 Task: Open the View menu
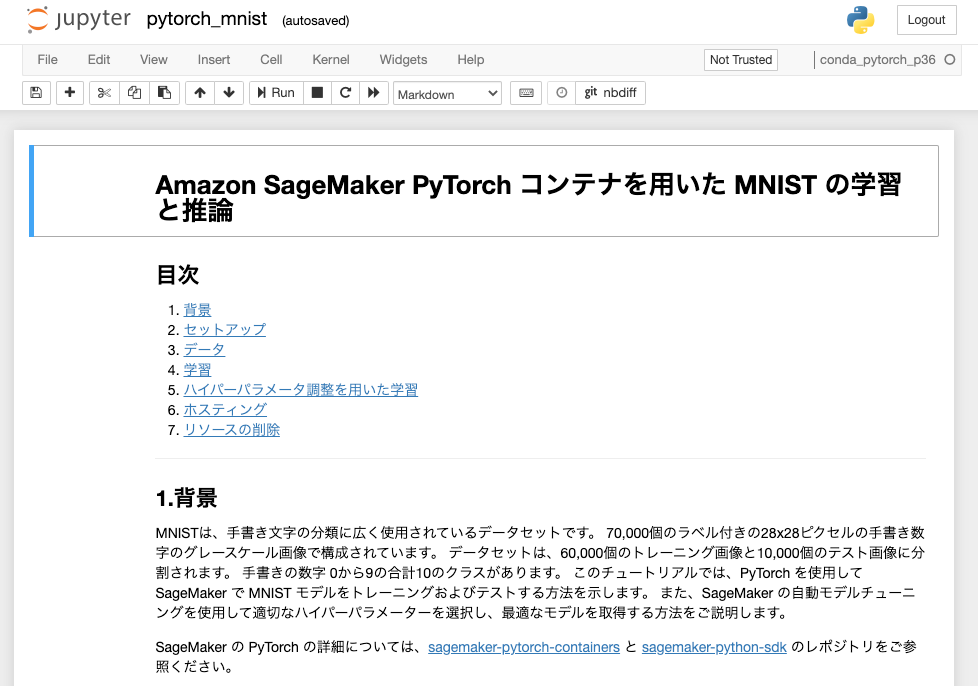click(x=153, y=60)
